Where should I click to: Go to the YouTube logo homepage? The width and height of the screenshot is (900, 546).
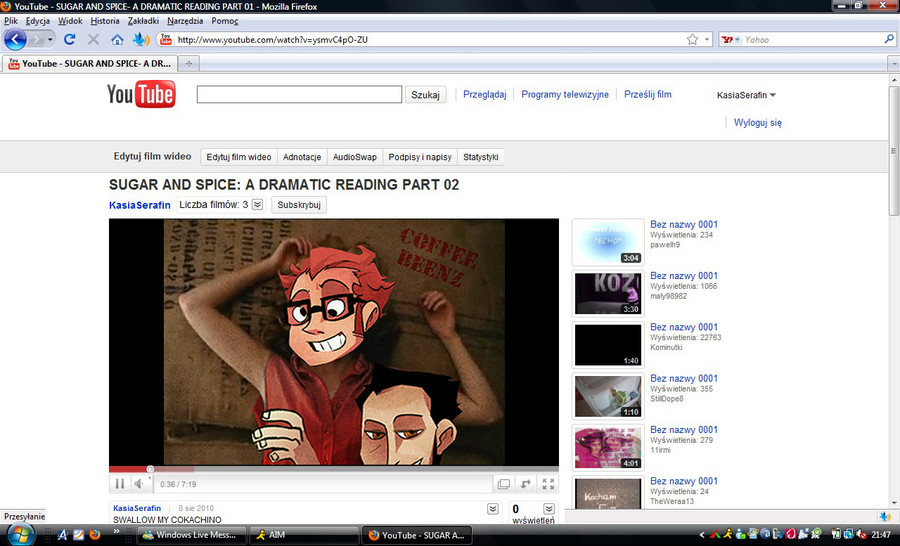coord(141,94)
